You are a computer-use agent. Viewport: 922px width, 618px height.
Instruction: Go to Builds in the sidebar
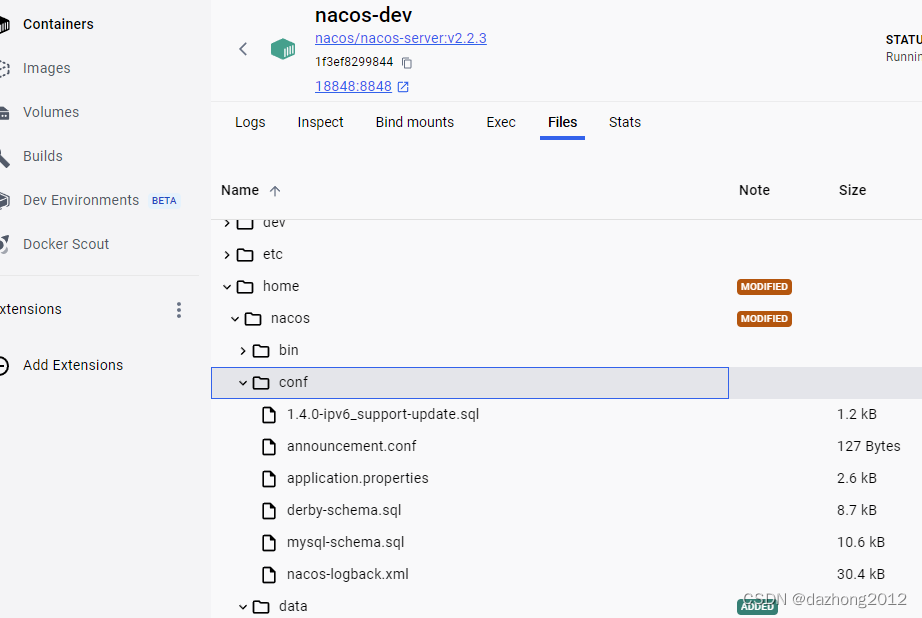point(42,156)
